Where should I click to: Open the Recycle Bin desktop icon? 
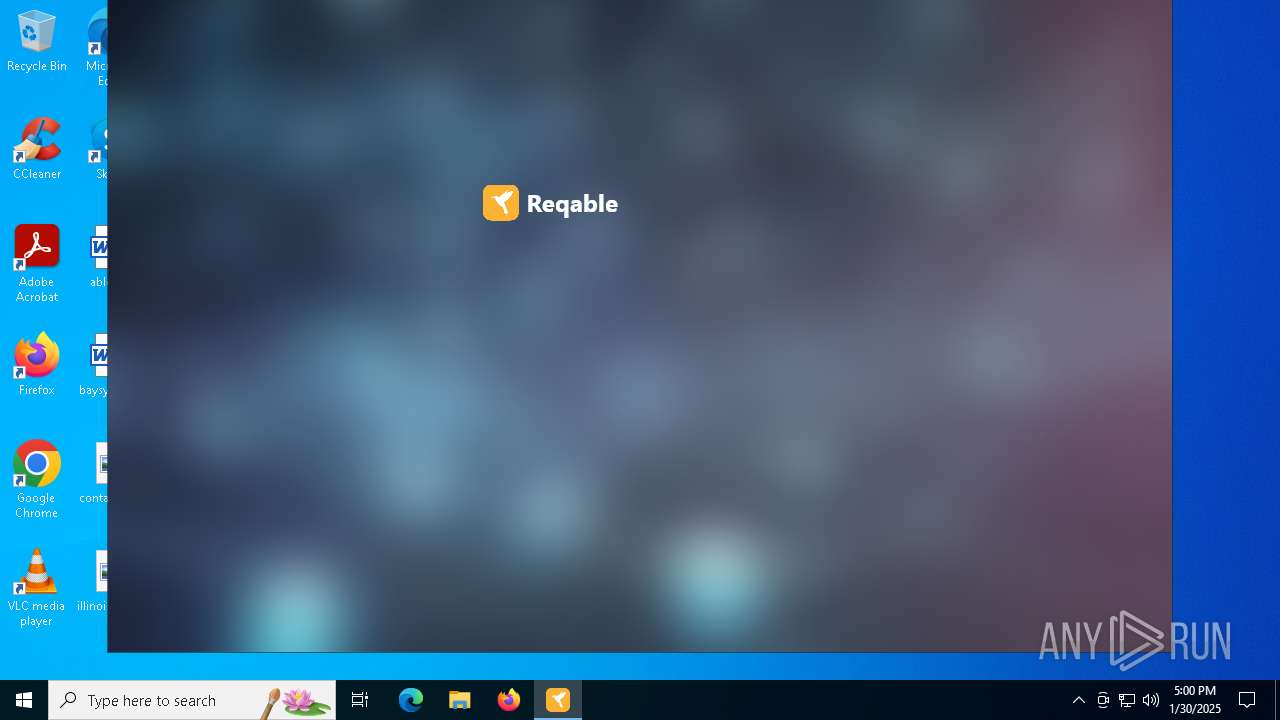pos(37,42)
